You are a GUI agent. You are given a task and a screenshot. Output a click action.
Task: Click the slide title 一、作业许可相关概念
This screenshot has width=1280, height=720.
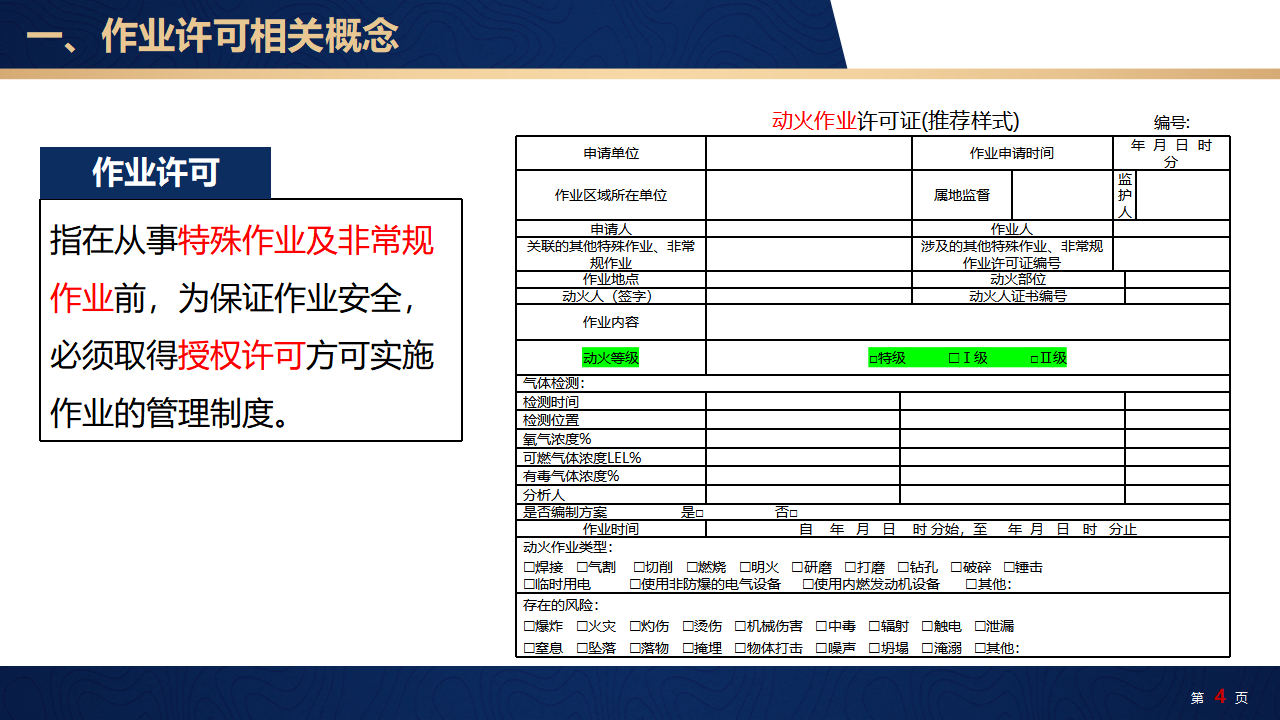click(212, 36)
